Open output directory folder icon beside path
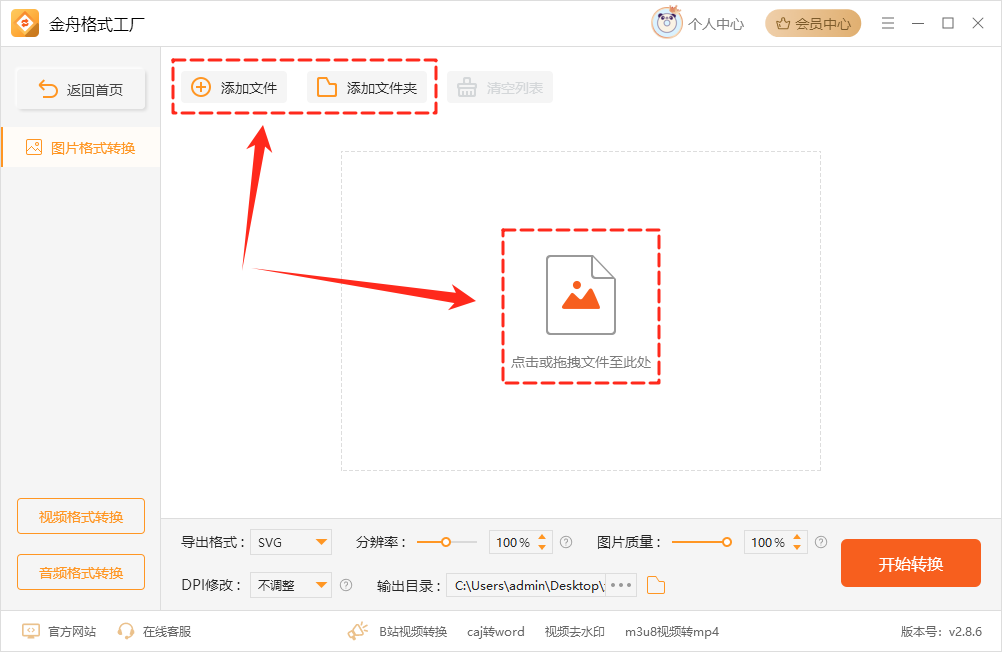This screenshot has width=1002, height=652. coord(656,585)
